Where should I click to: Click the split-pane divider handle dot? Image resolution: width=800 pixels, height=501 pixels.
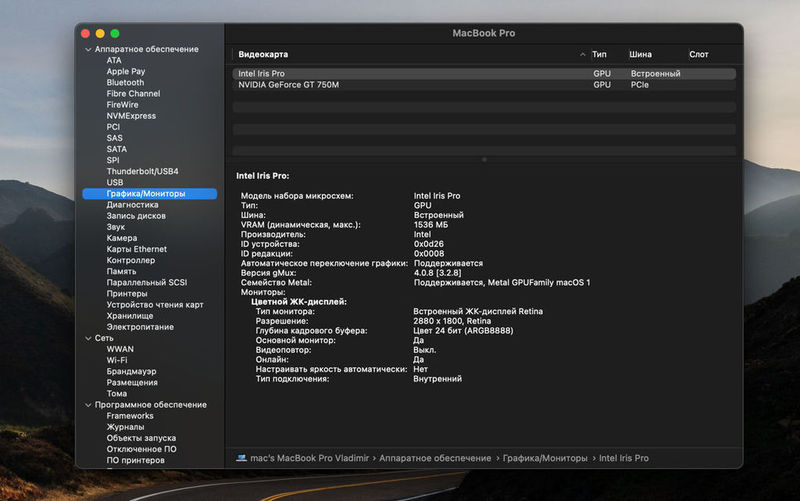[x=484, y=160]
